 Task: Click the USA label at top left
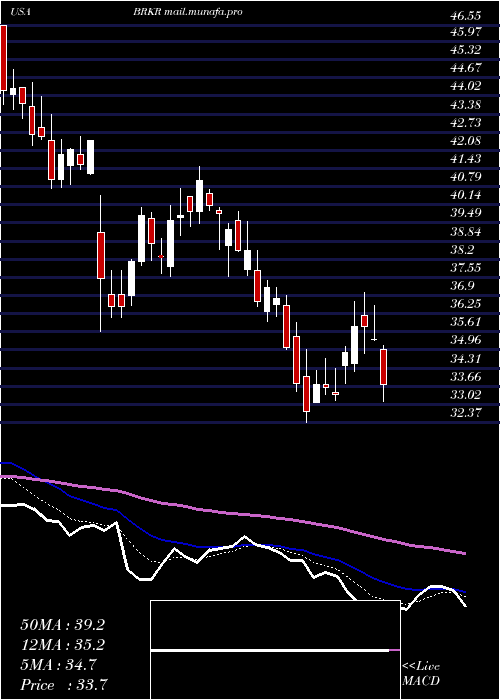coord(20,12)
